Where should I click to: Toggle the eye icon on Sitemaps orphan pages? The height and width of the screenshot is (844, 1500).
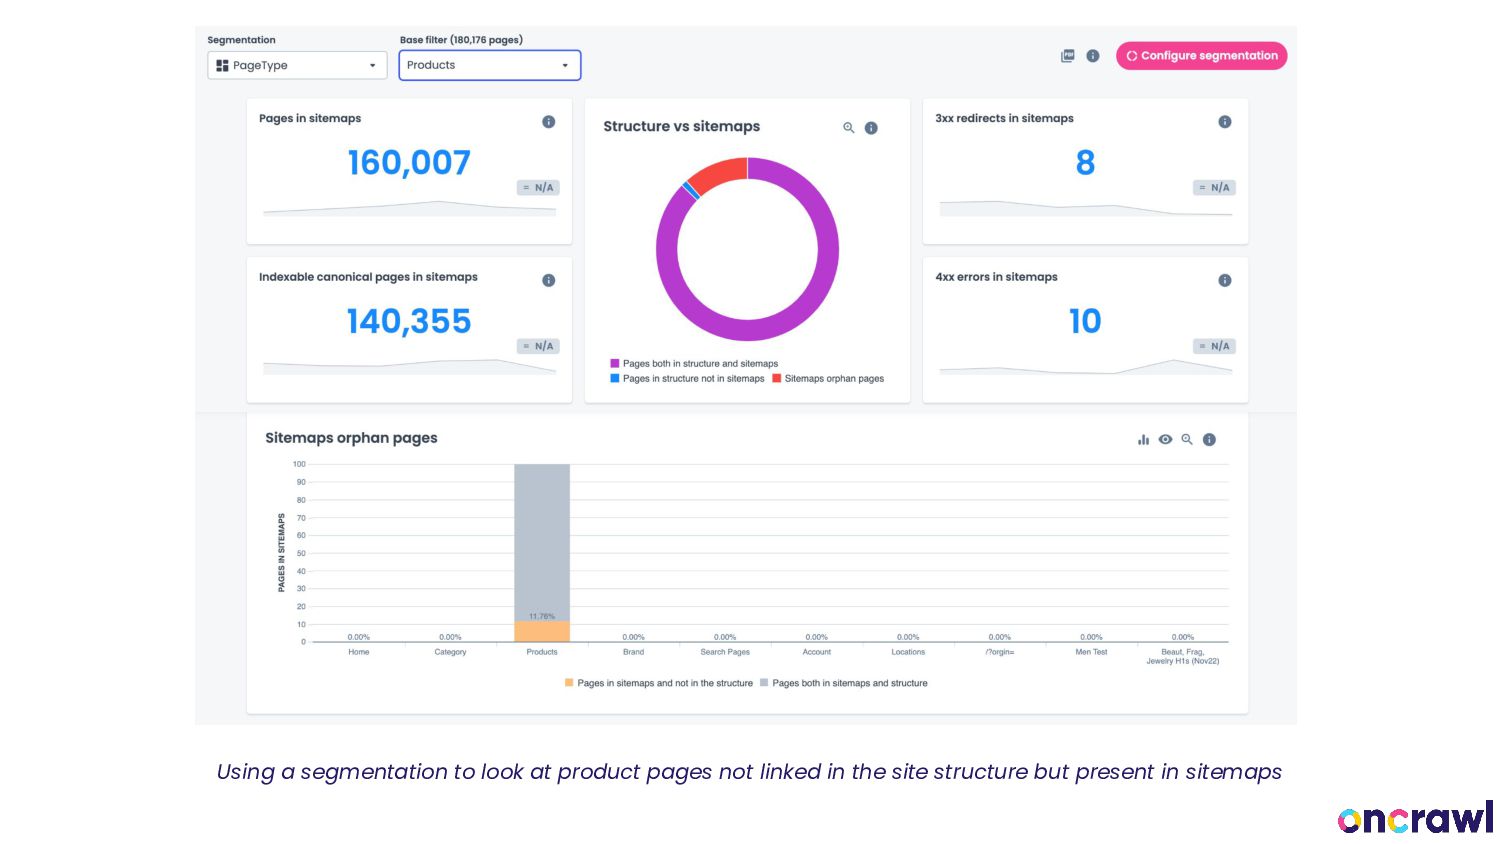tap(1165, 440)
